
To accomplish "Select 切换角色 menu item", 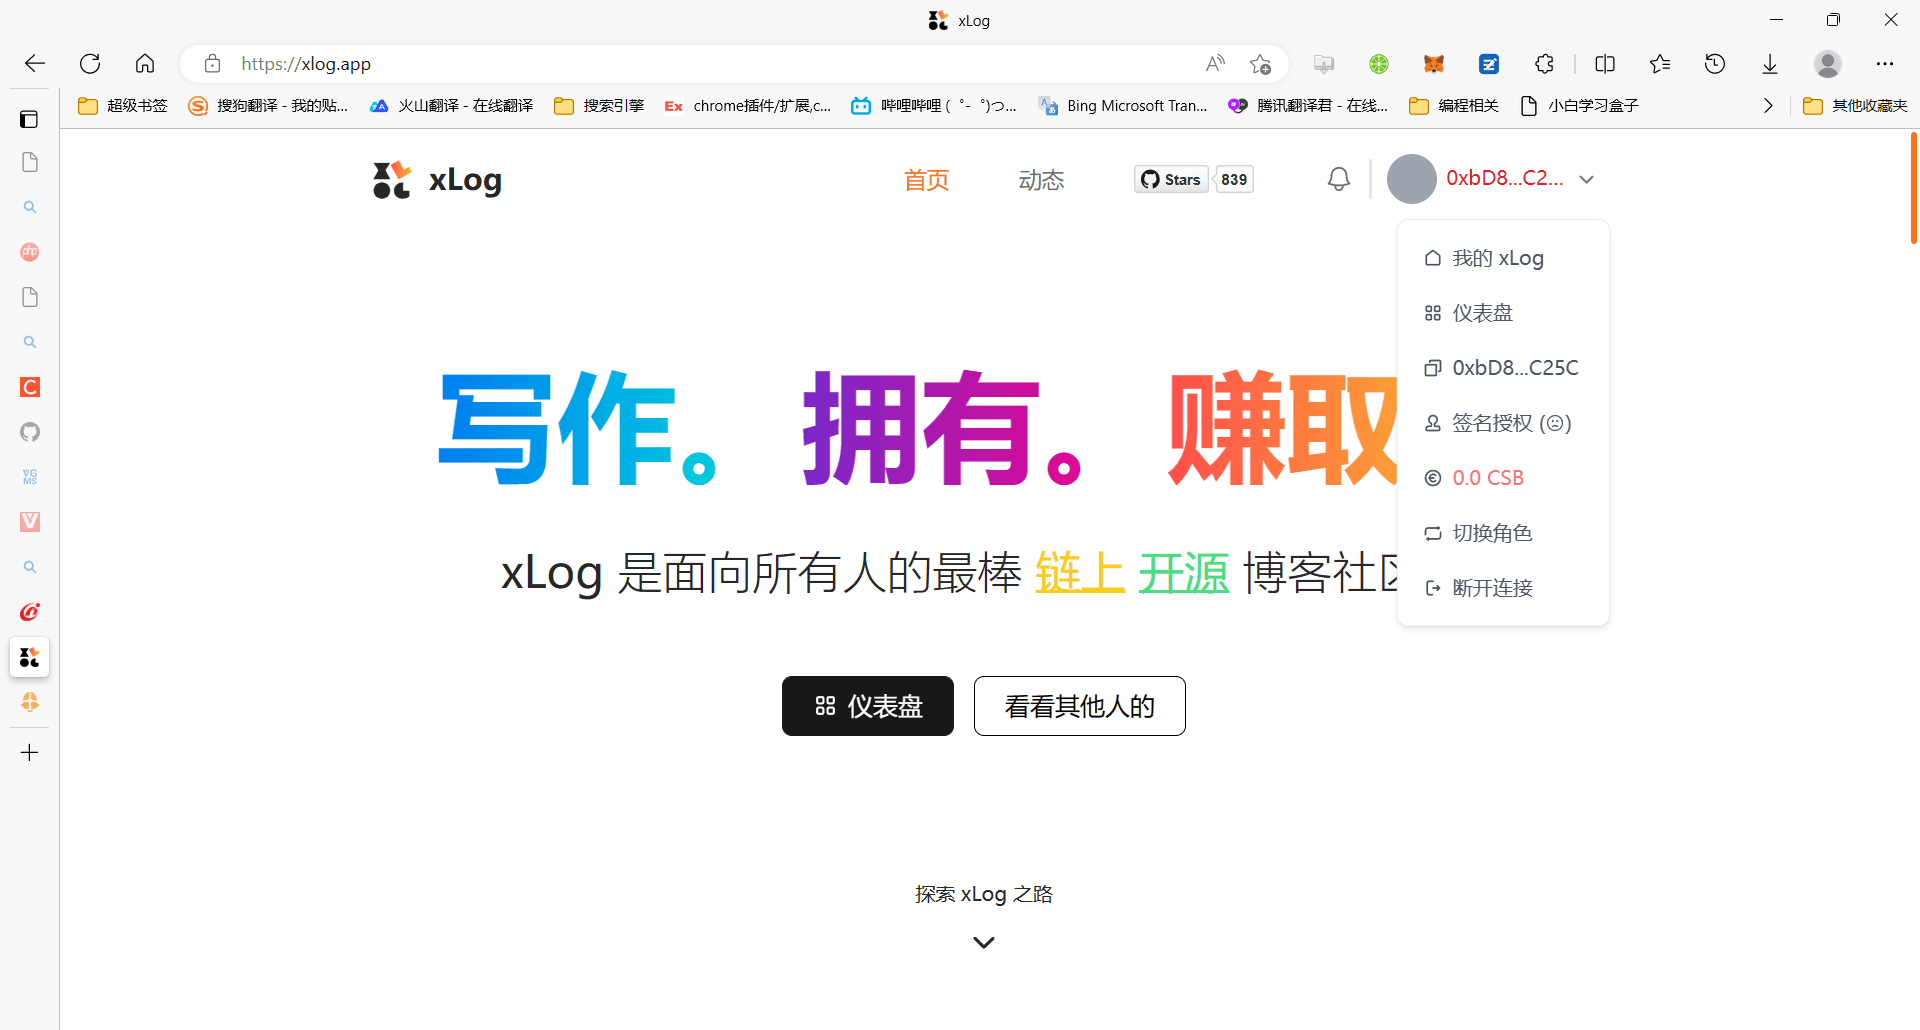I will pyautogui.click(x=1503, y=533).
